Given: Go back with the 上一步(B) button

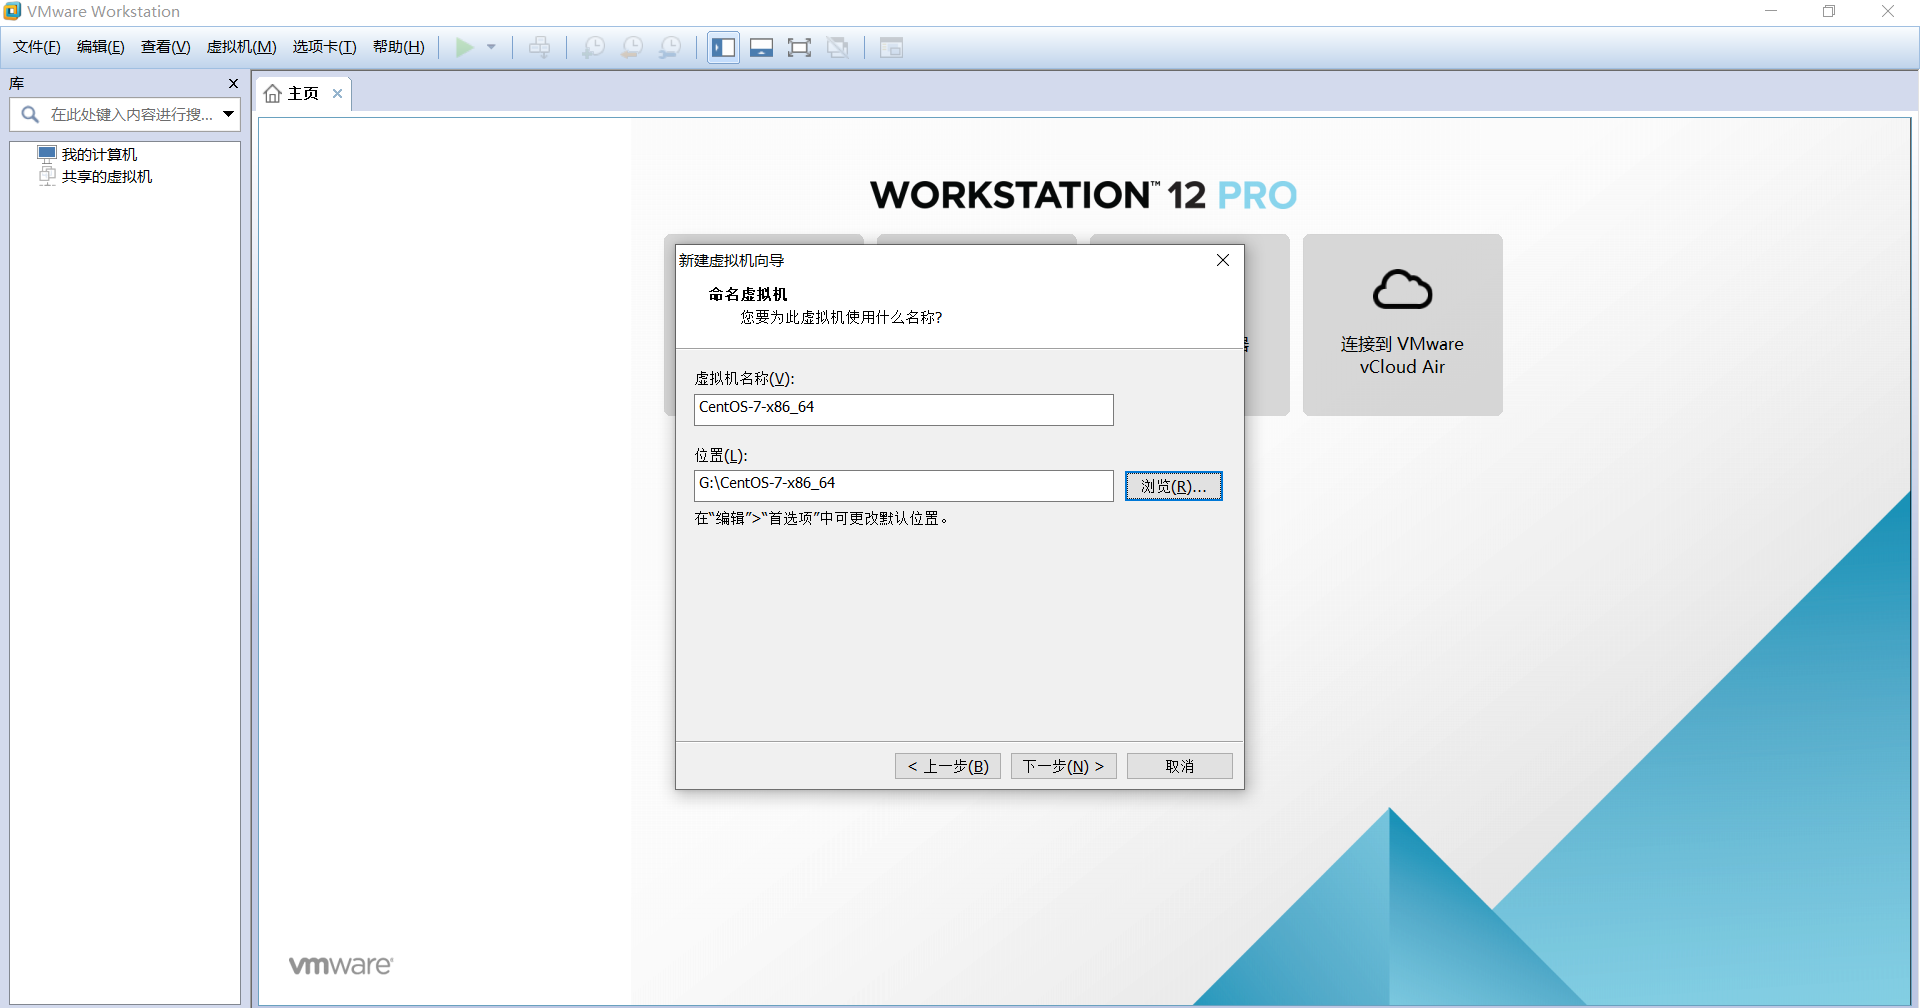Looking at the screenshot, I should tap(948, 766).
